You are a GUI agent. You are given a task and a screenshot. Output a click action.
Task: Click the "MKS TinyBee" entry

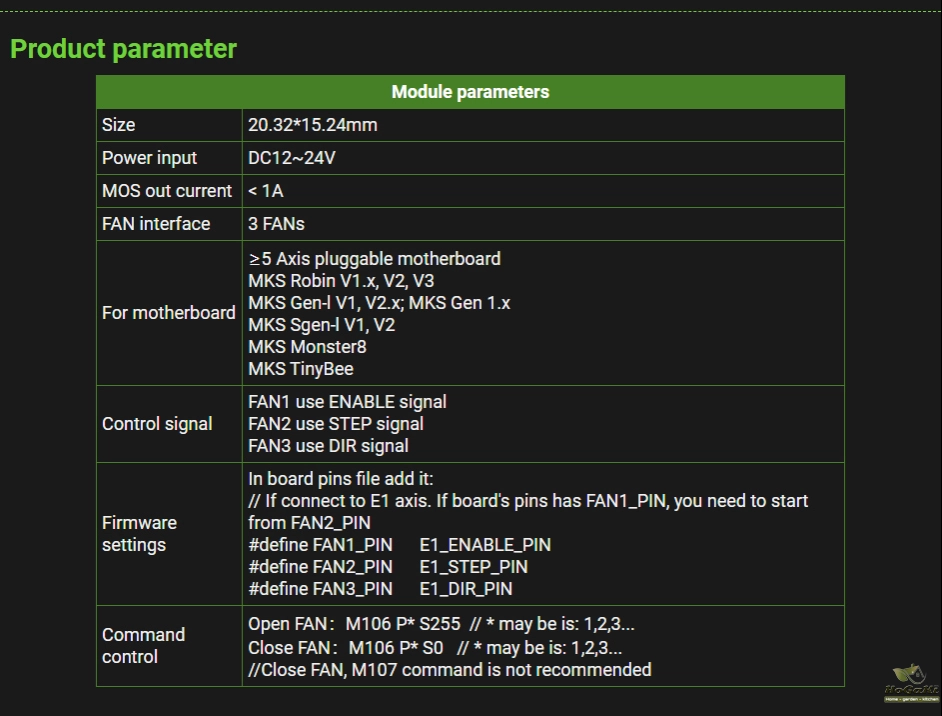[x=301, y=369]
